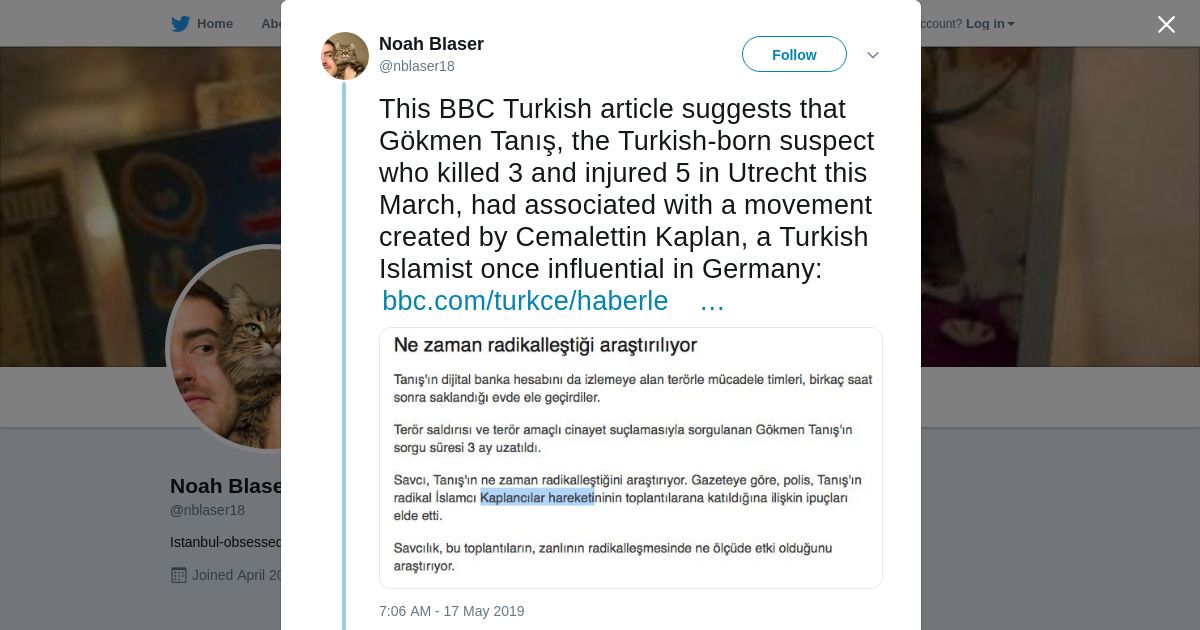
Task: Click the Joined April date text
Action: pyautogui.click(x=238, y=575)
